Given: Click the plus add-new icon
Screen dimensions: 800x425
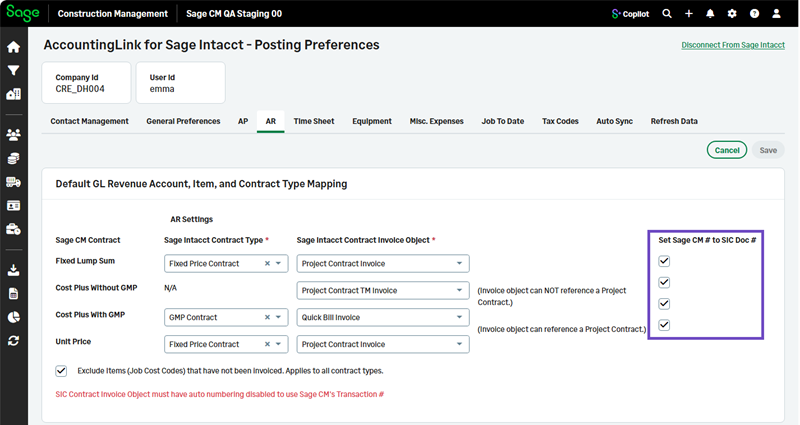Looking at the screenshot, I should 689,14.
